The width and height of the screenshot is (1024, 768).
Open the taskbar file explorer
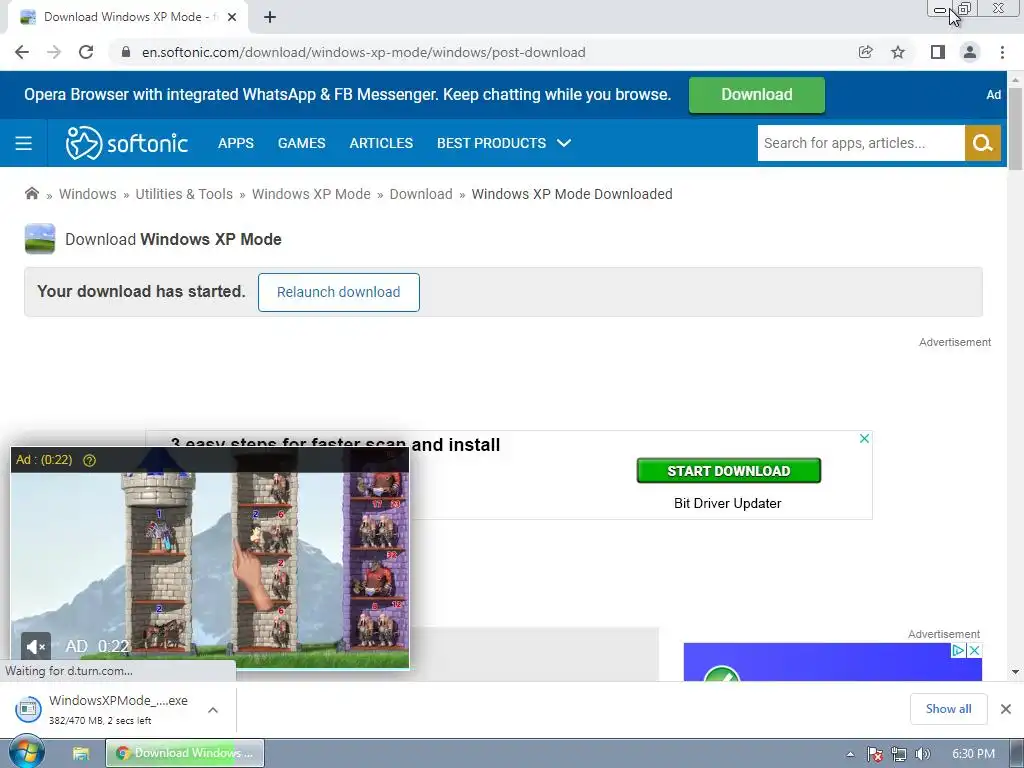[81, 754]
